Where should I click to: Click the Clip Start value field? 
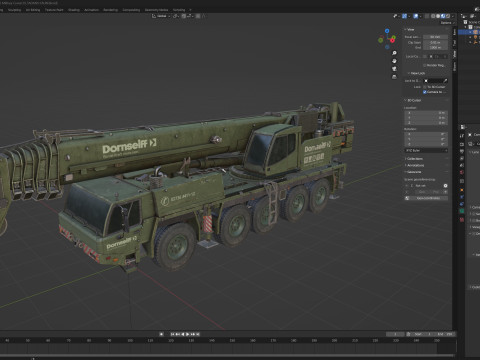435,42
